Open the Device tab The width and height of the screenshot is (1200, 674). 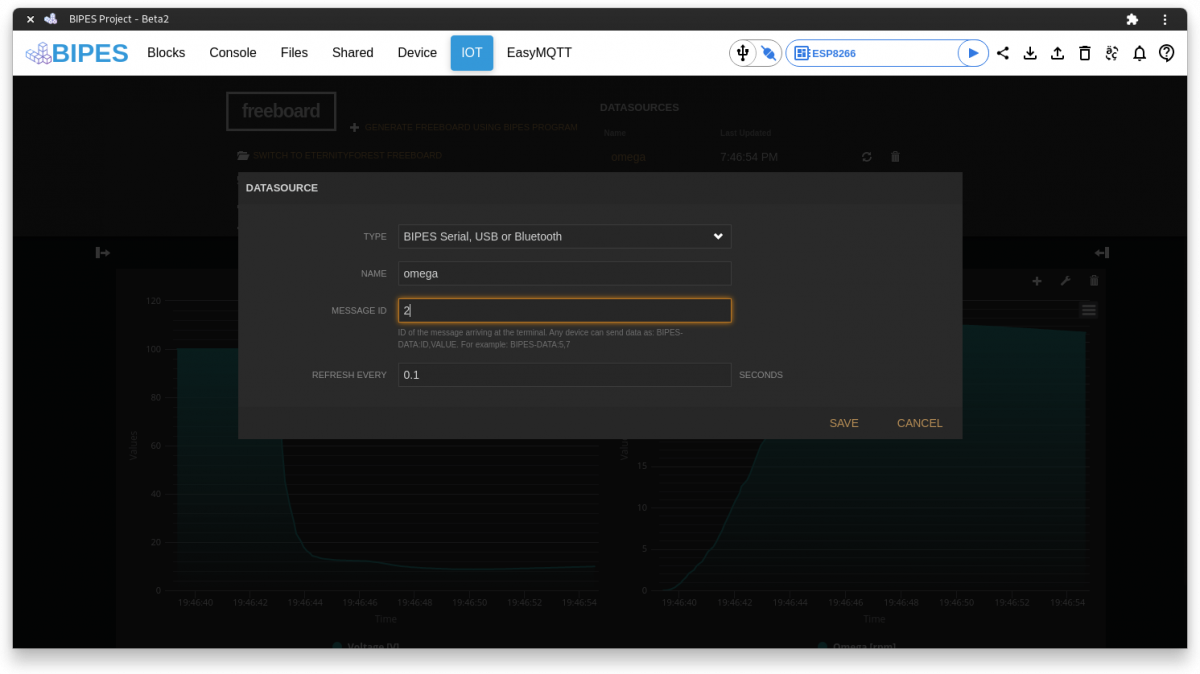417,53
